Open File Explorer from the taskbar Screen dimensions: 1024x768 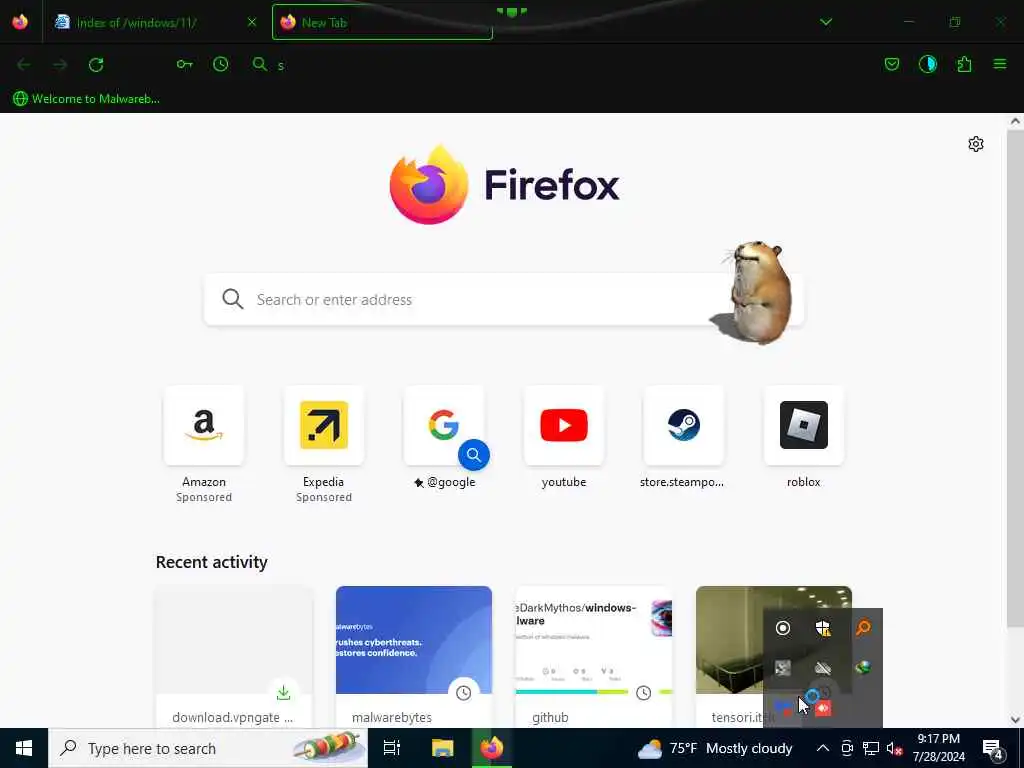[x=442, y=748]
